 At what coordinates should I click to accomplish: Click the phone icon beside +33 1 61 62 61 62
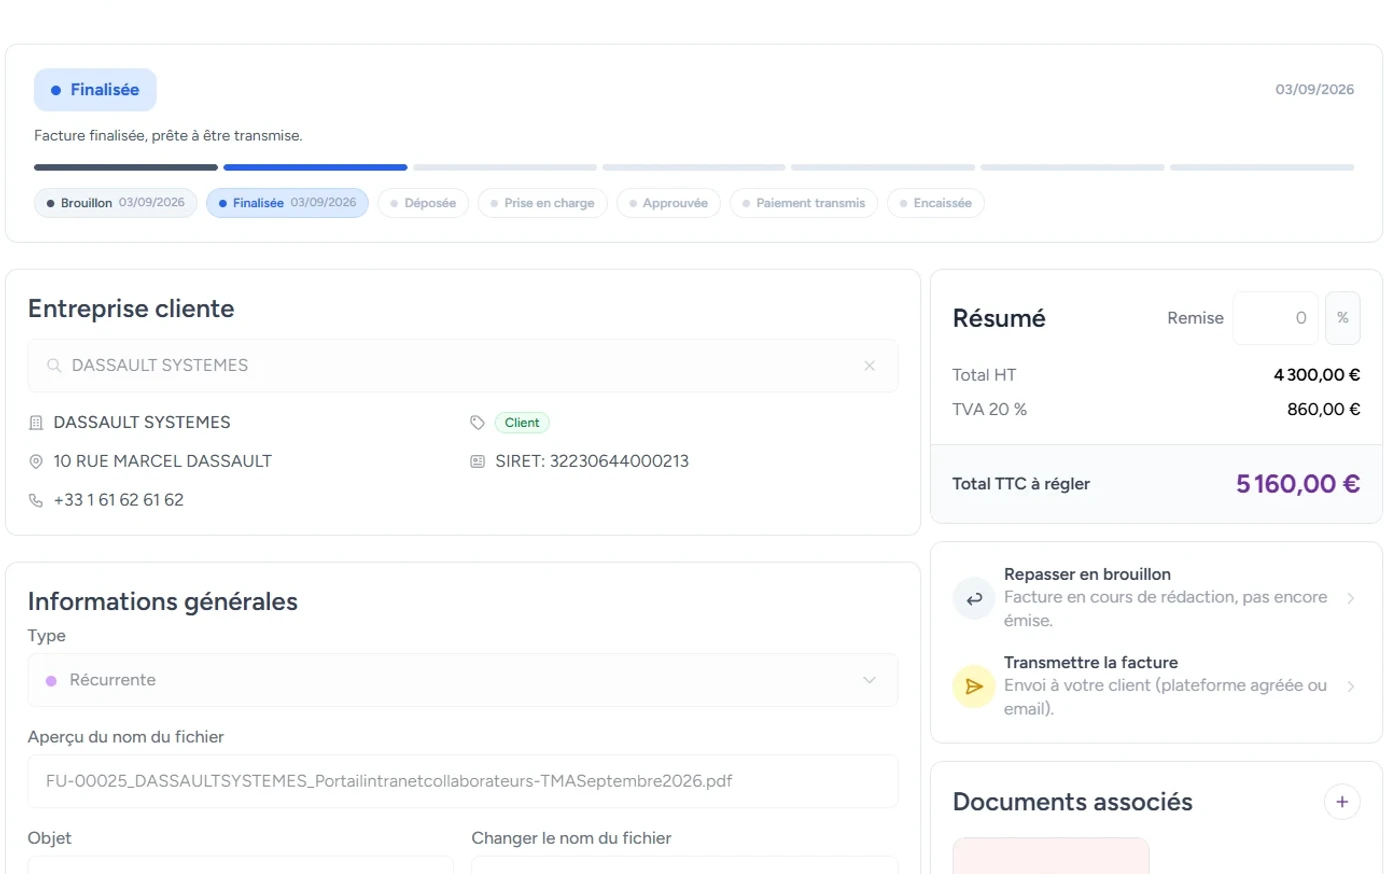pos(36,500)
